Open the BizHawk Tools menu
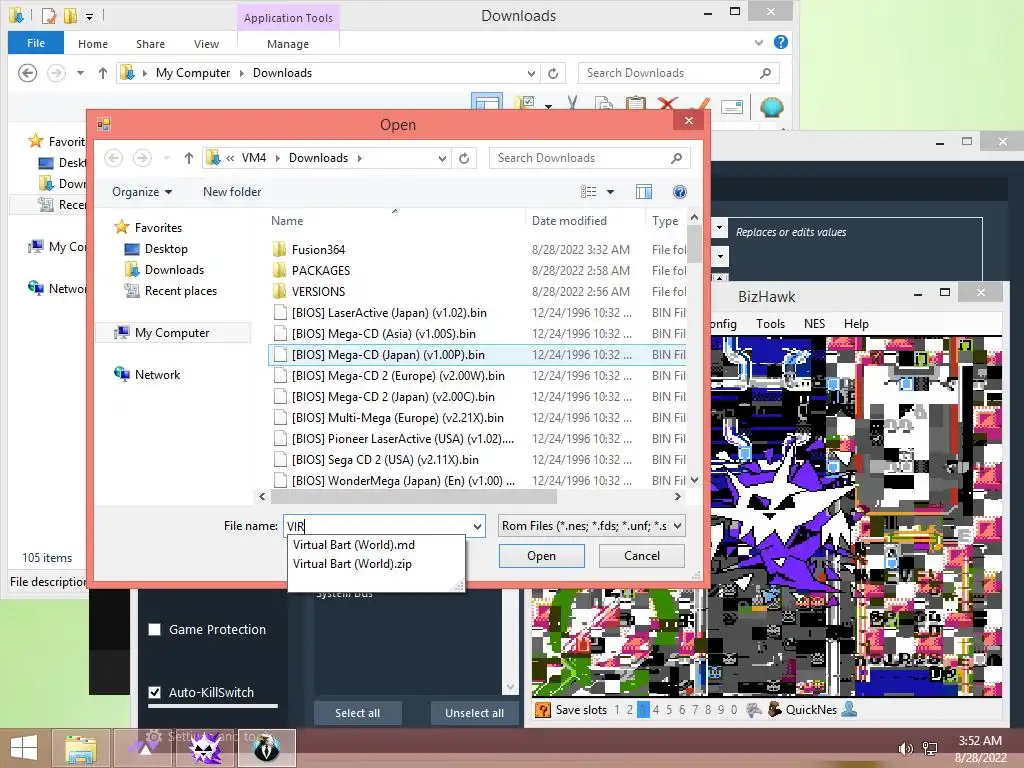The width and height of the screenshot is (1024, 768). (770, 323)
